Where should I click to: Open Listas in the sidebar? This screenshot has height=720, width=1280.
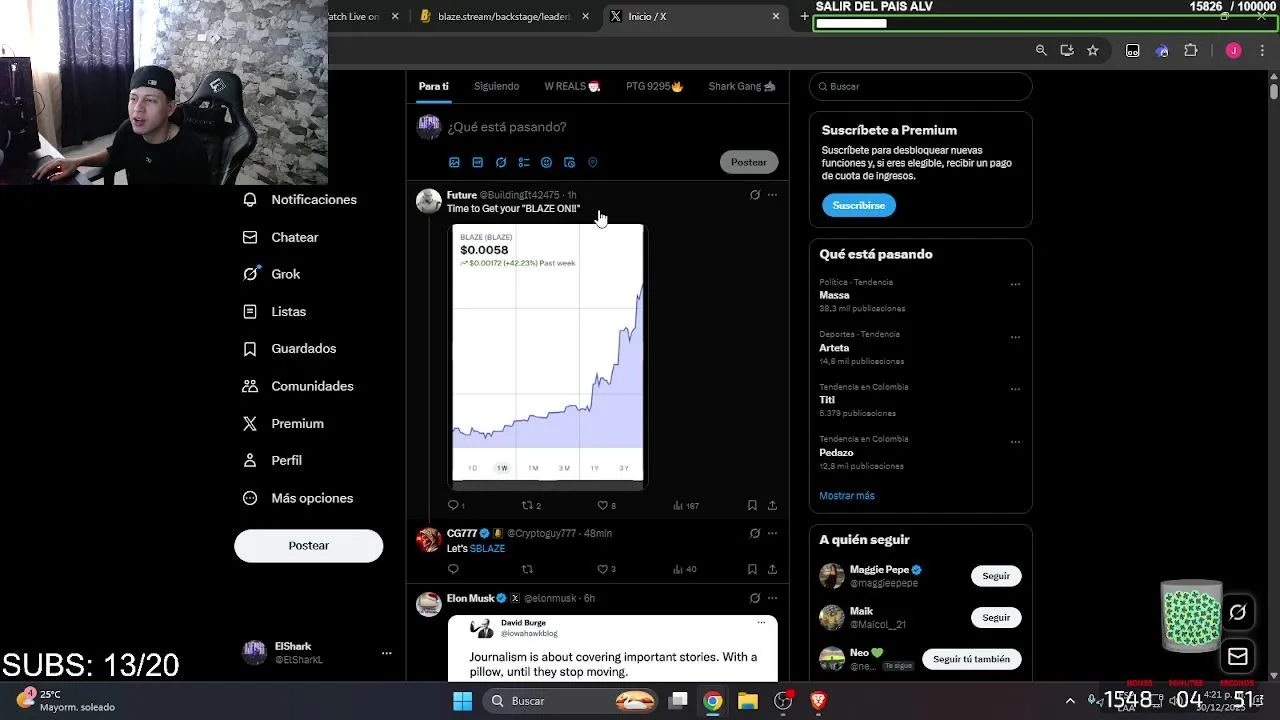275,311
